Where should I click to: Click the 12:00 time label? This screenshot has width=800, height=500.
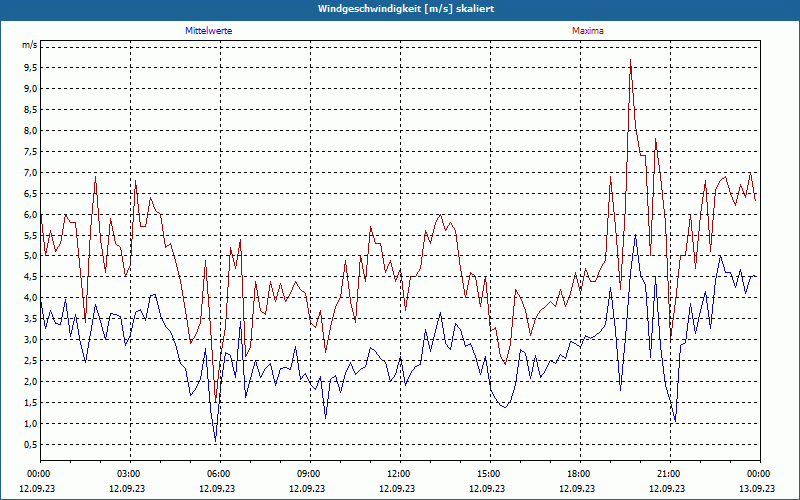click(x=400, y=474)
